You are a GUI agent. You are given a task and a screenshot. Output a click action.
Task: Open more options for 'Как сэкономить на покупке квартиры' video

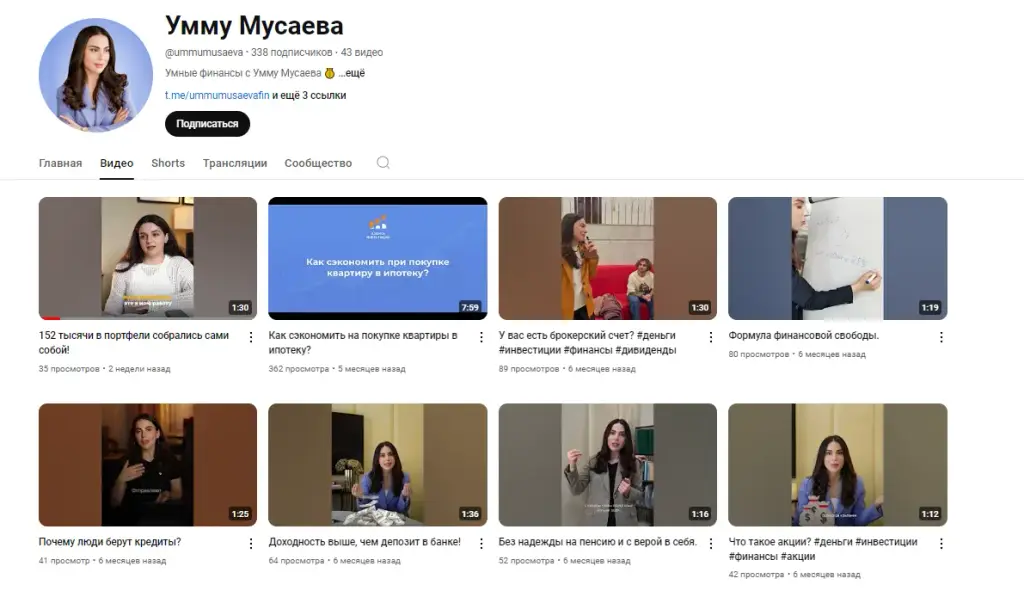[481, 337]
